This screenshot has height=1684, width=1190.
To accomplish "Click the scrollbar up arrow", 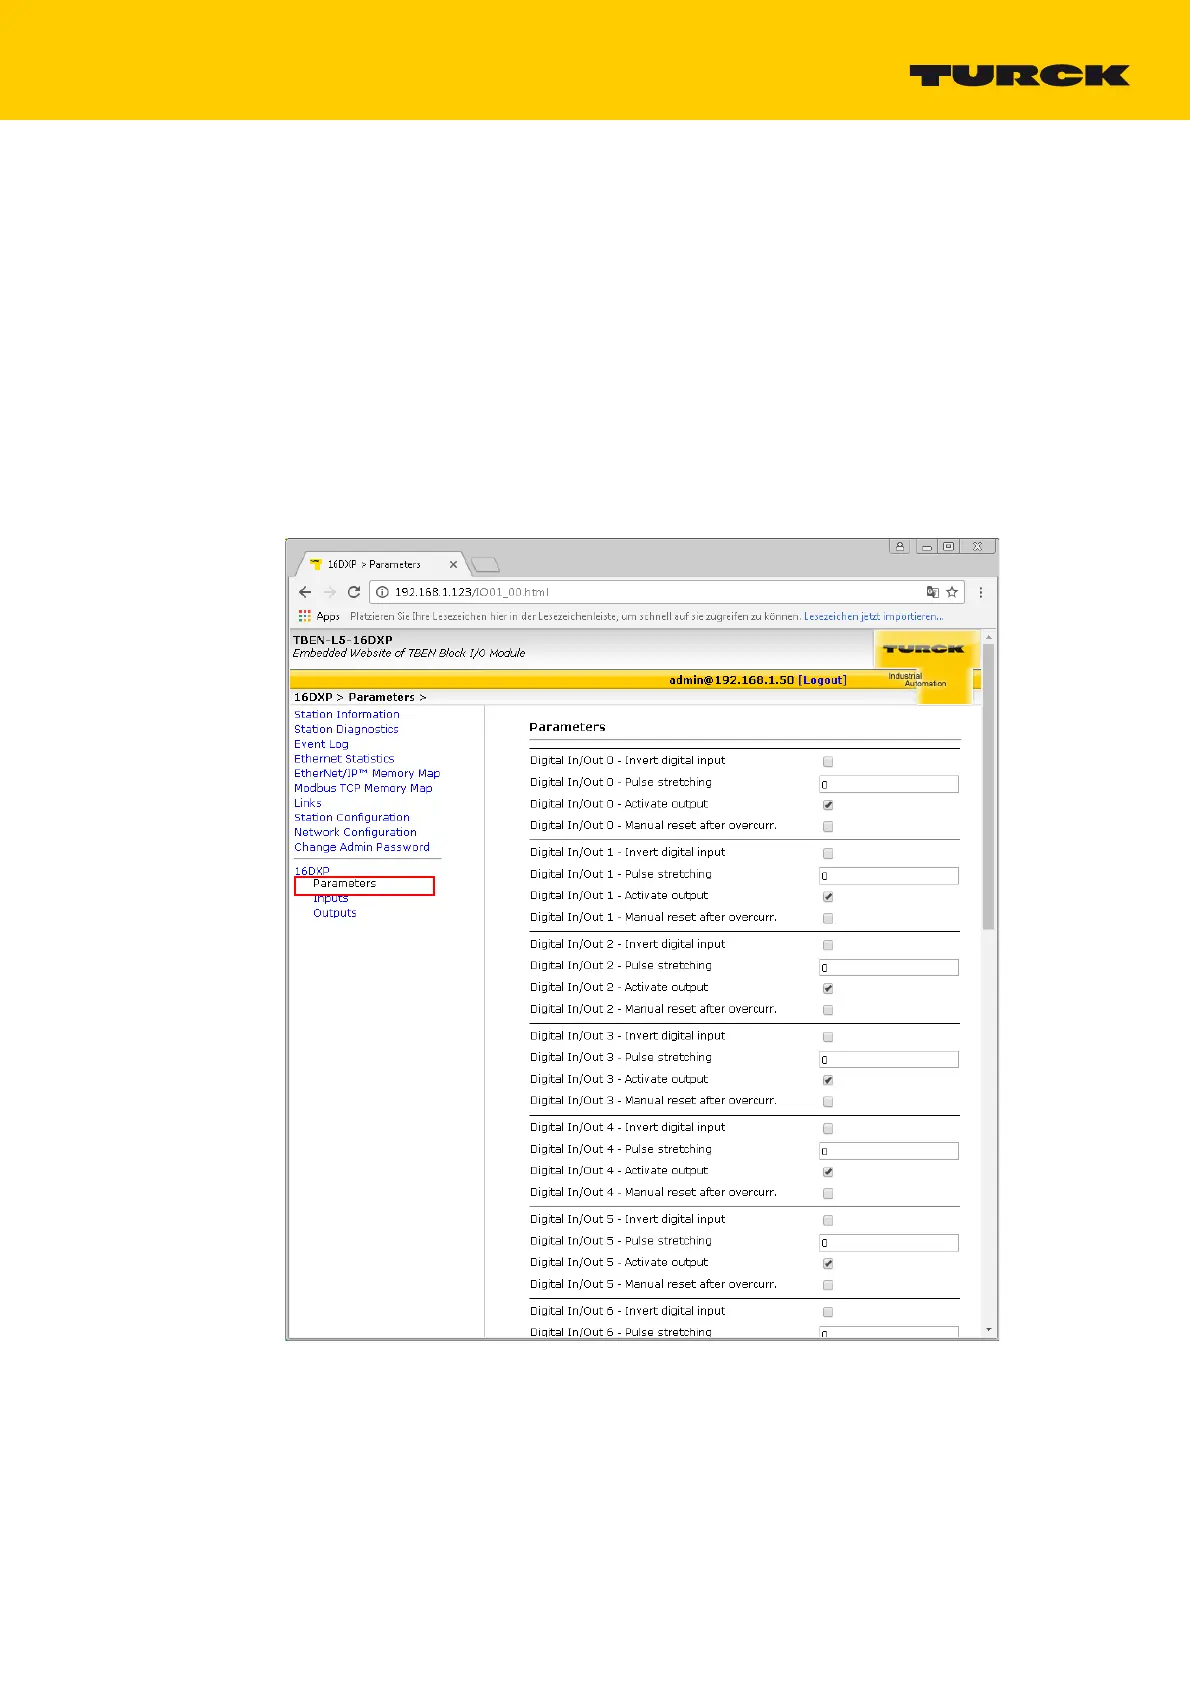I will (989, 637).
